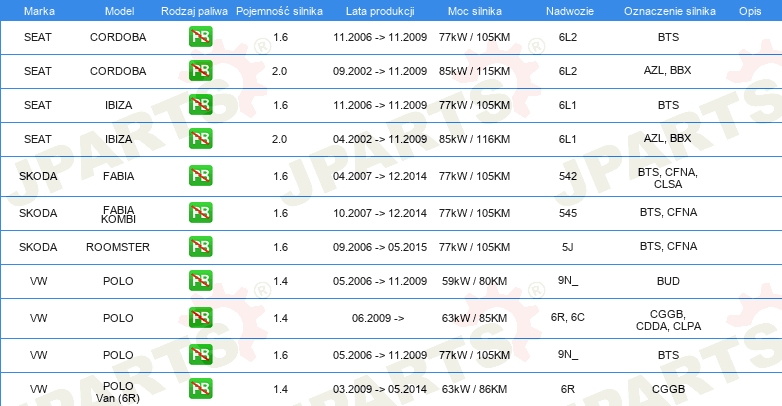Click the Model column header
Screen dimensions: 782x406
pos(119,11)
